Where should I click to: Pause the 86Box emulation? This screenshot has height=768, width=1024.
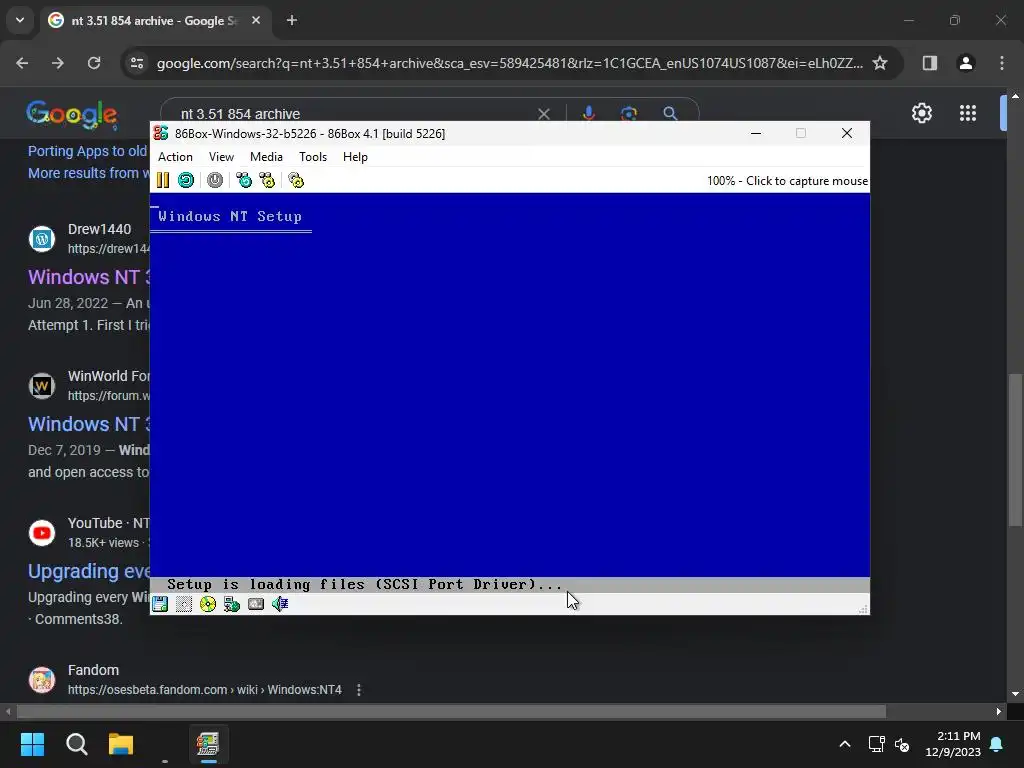[163, 180]
